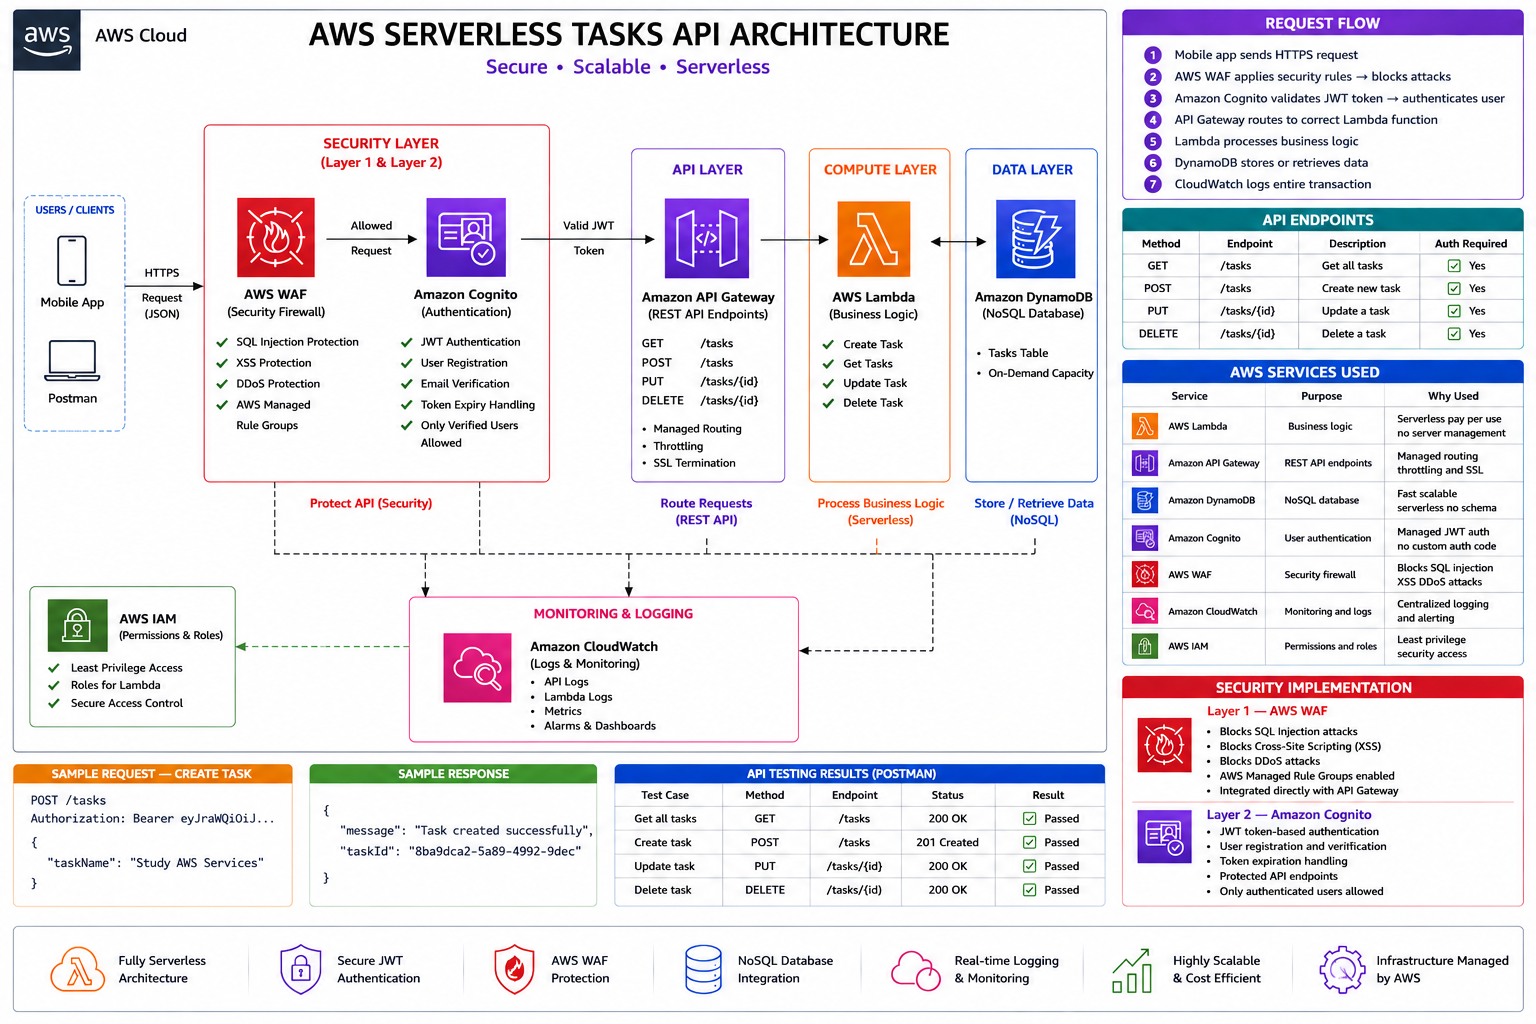Image resolution: width=1536 pixels, height=1024 pixels.
Task: Click the AWS logo in the top-left corner
Action: (47, 40)
